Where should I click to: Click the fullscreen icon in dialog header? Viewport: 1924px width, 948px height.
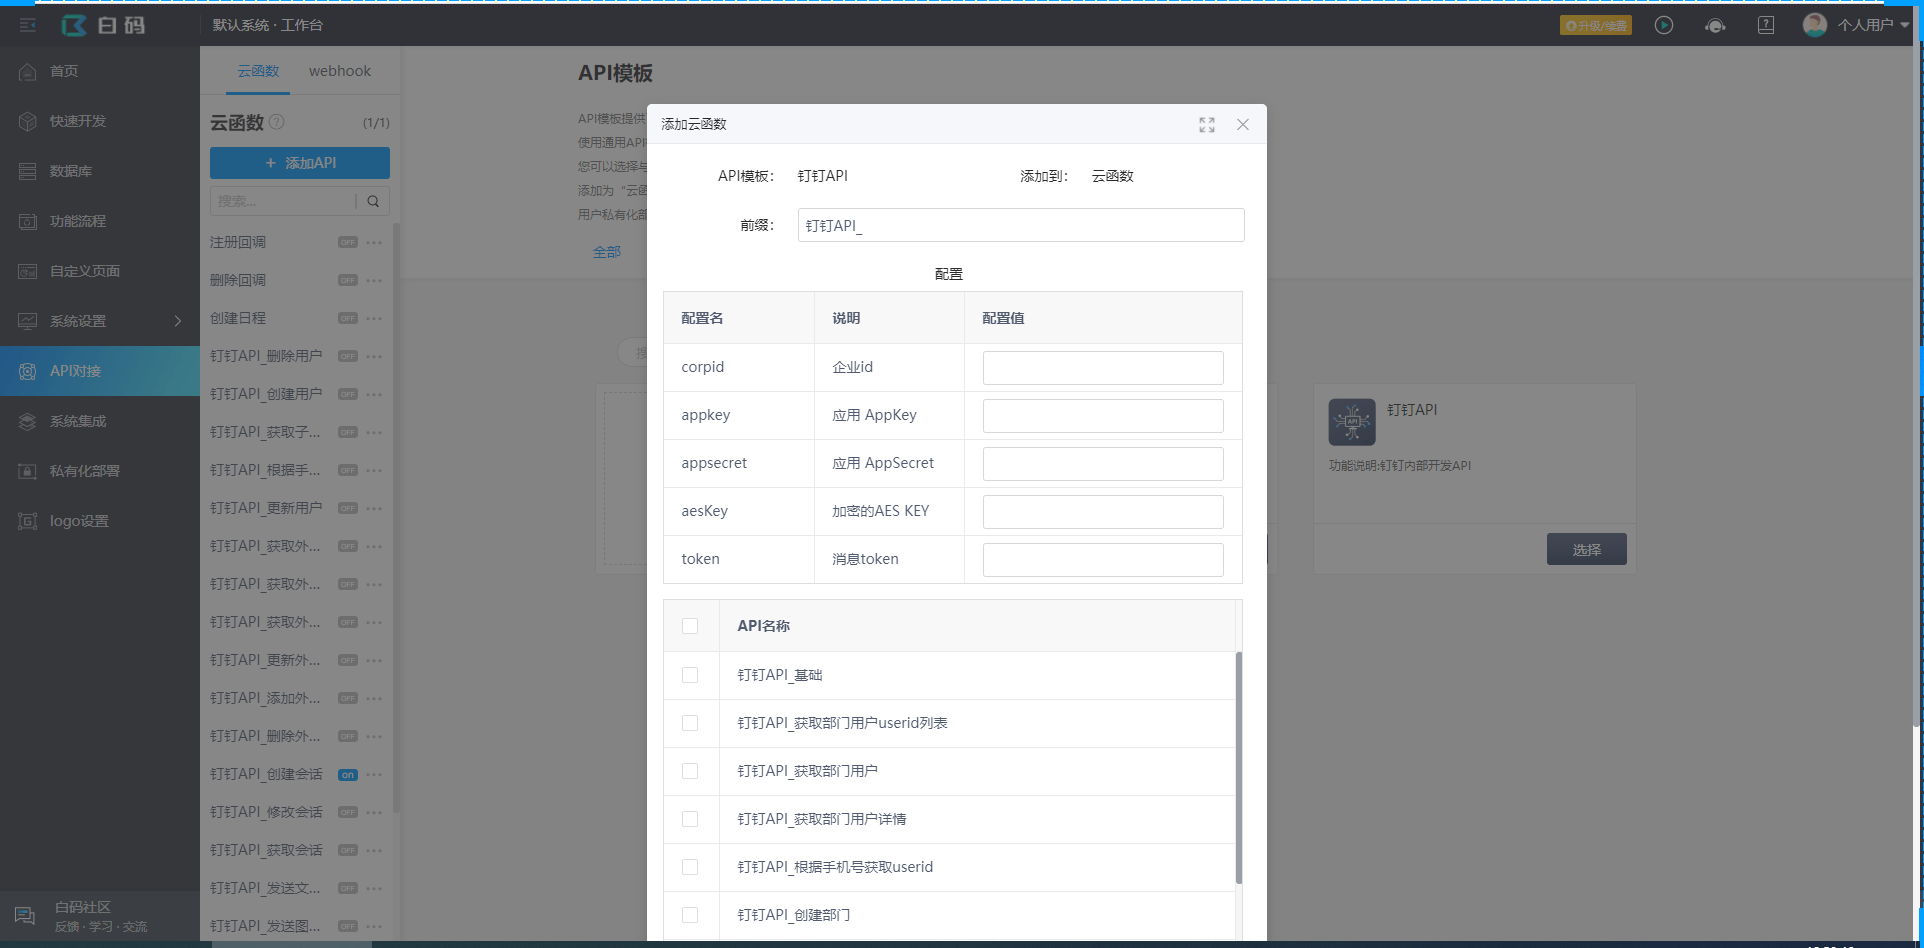click(1207, 125)
